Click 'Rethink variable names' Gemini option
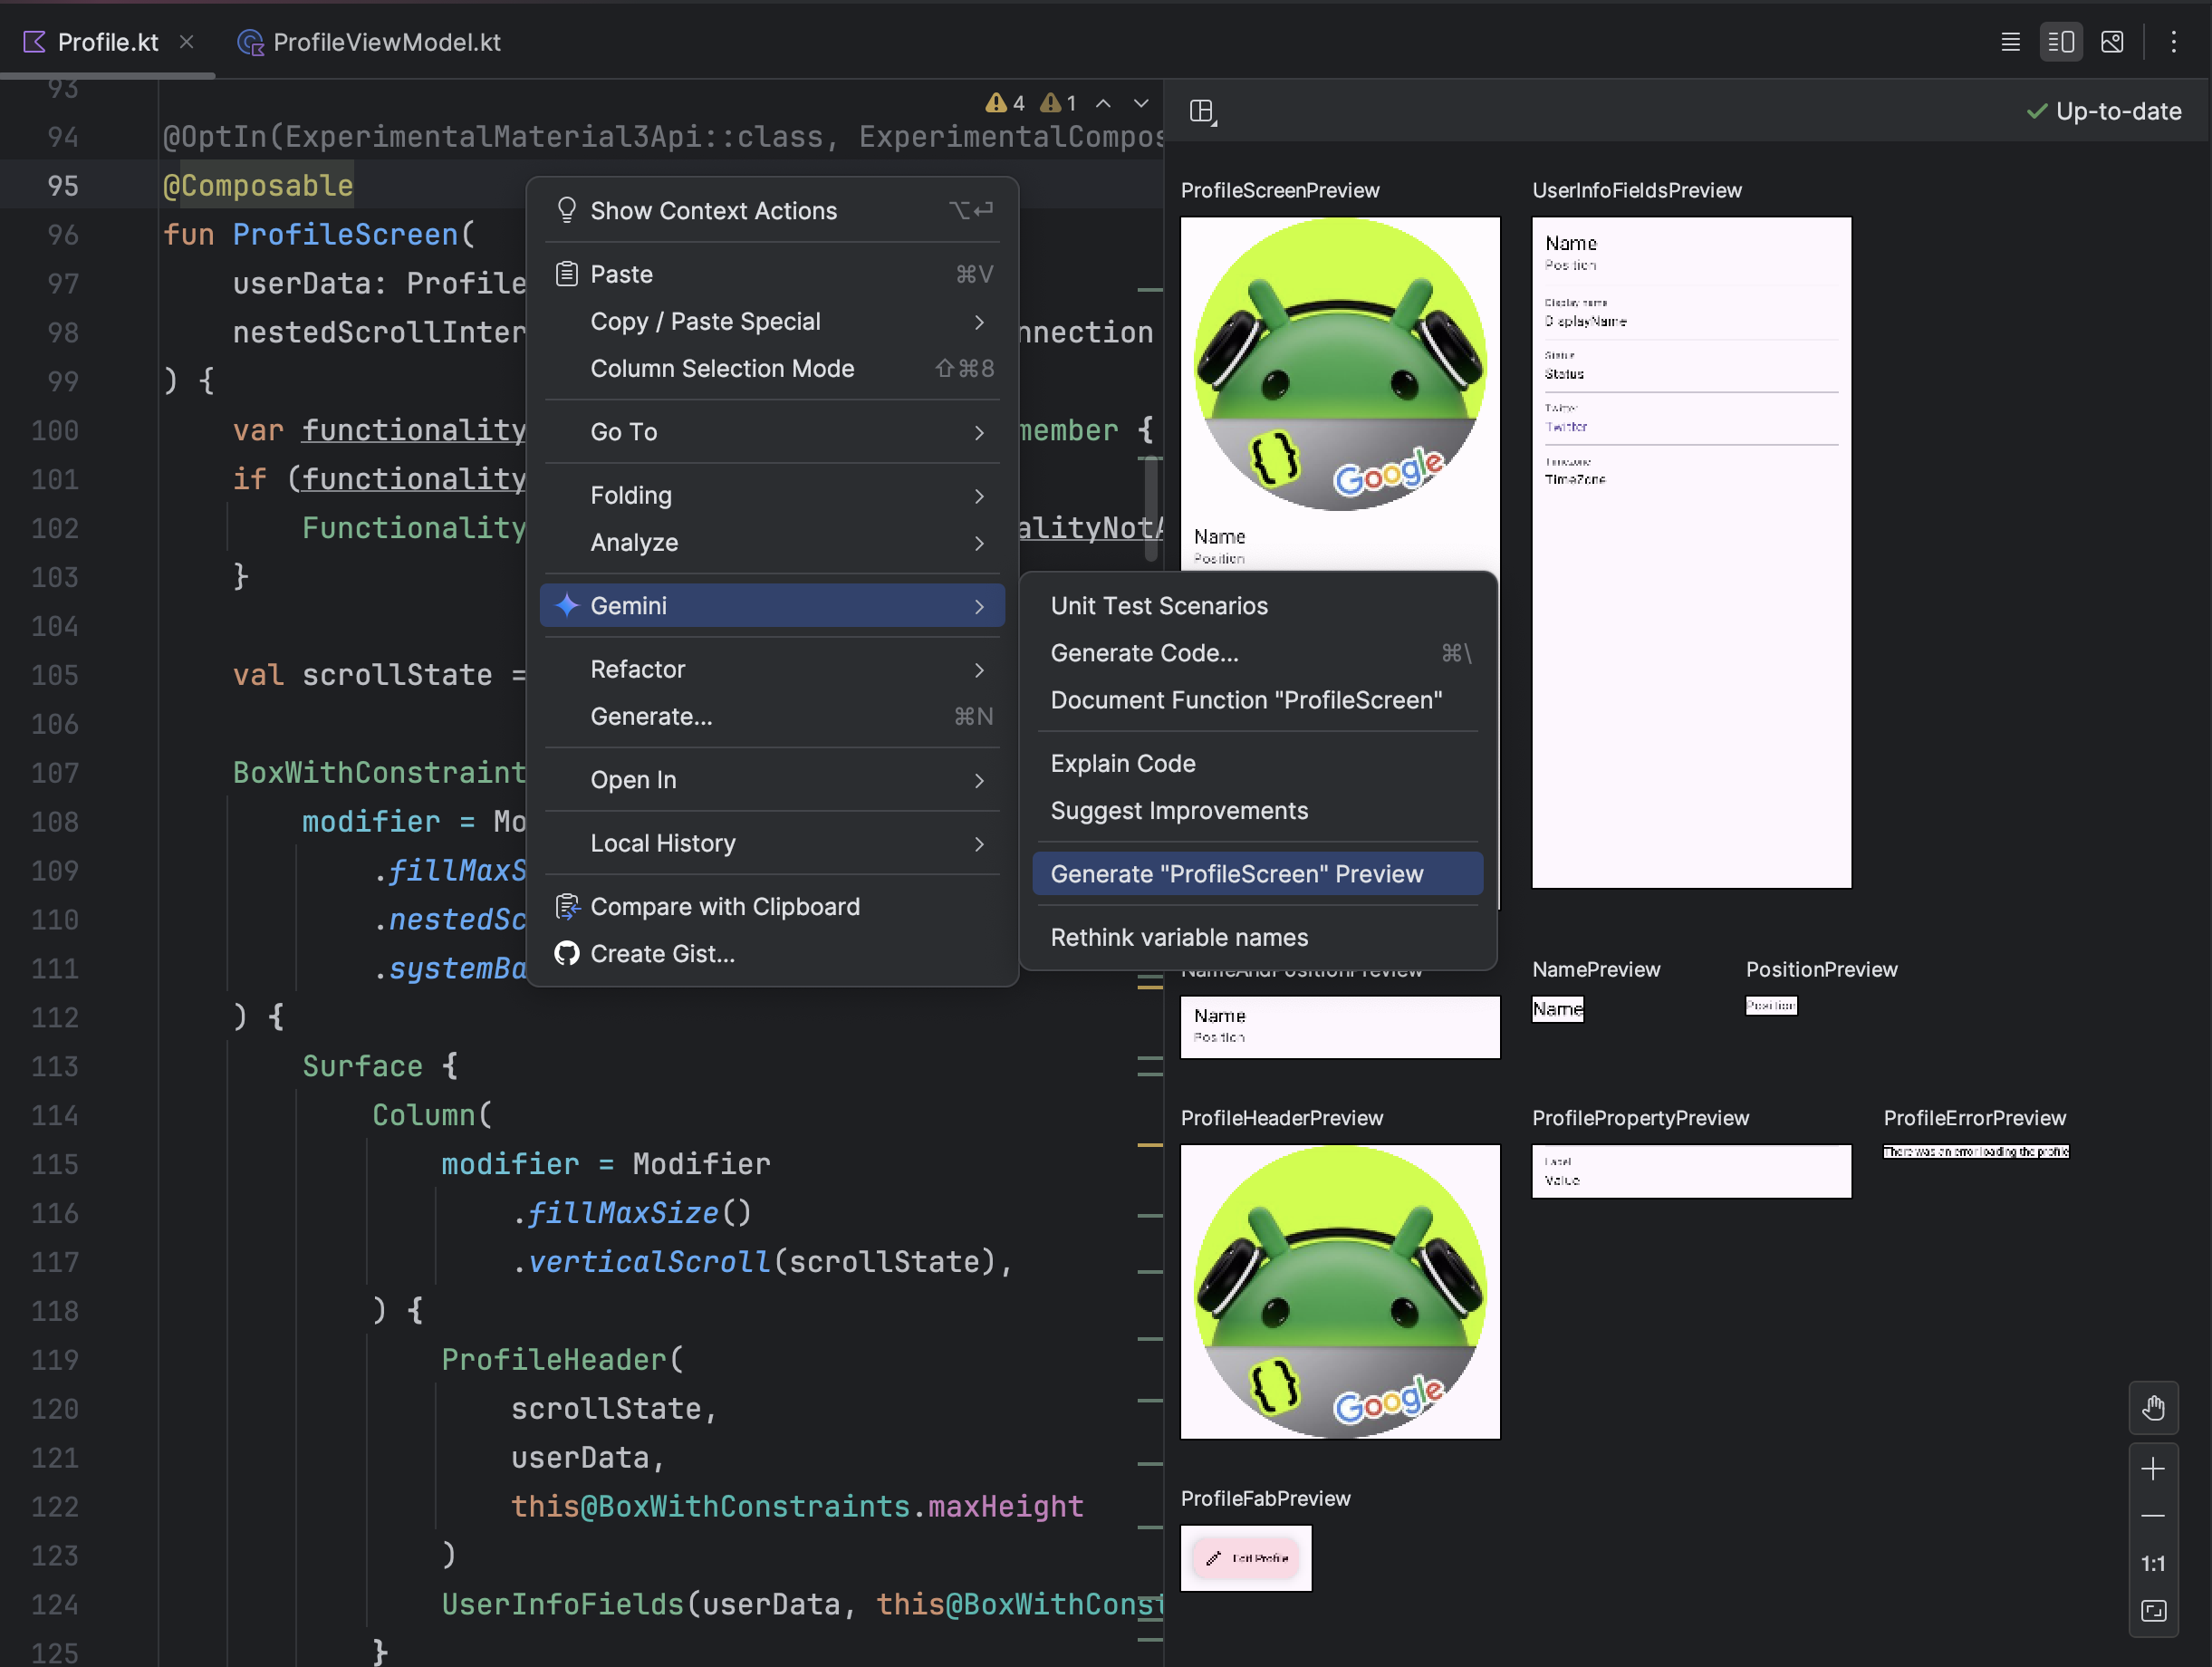Viewport: 2212px width, 1667px height. [x=1178, y=935]
